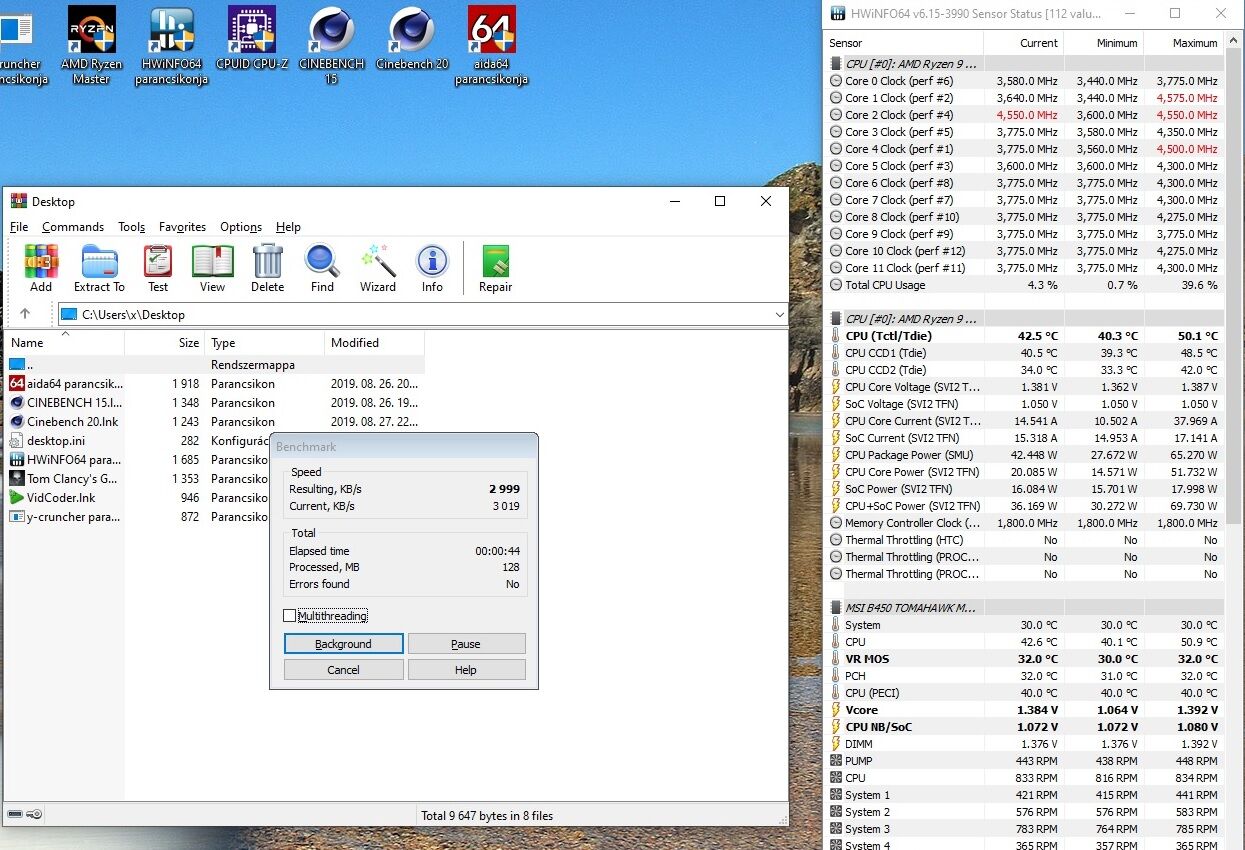Select HWiNFO64 para... file row
This screenshot has height=850, width=1245.
[x=138, y=460]
